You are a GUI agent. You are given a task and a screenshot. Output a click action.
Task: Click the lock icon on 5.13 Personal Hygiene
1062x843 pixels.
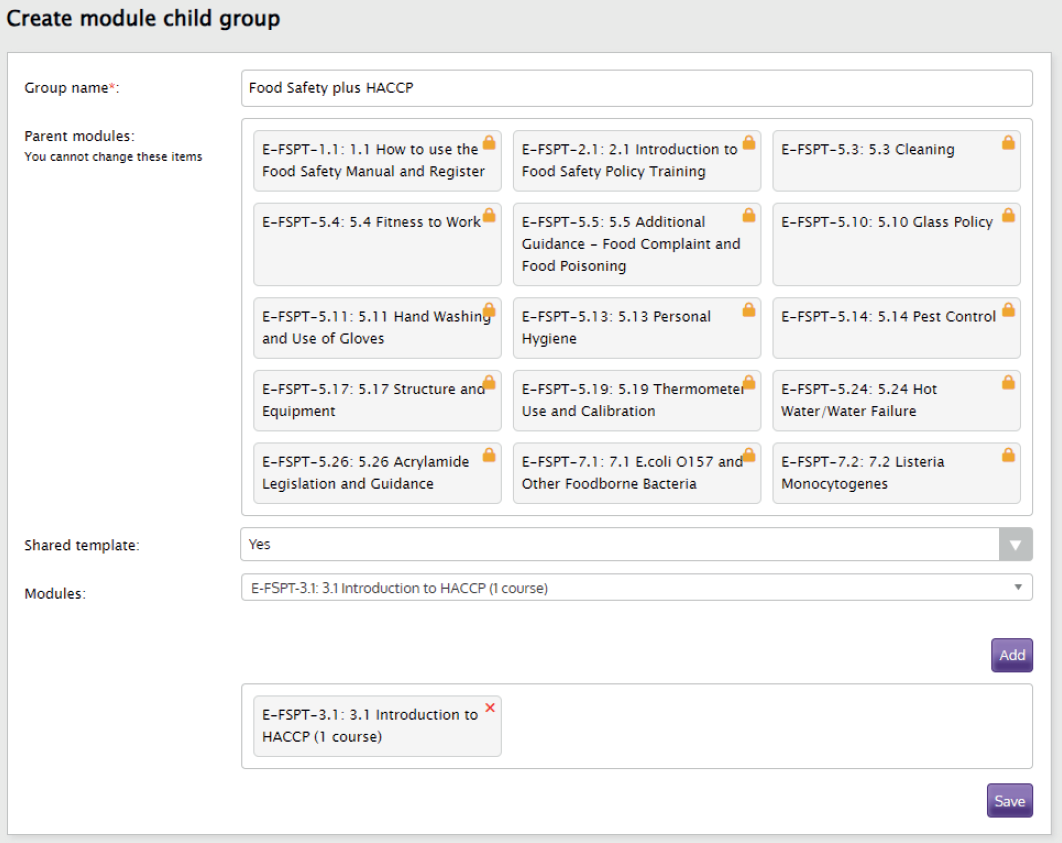pos(748,309)
